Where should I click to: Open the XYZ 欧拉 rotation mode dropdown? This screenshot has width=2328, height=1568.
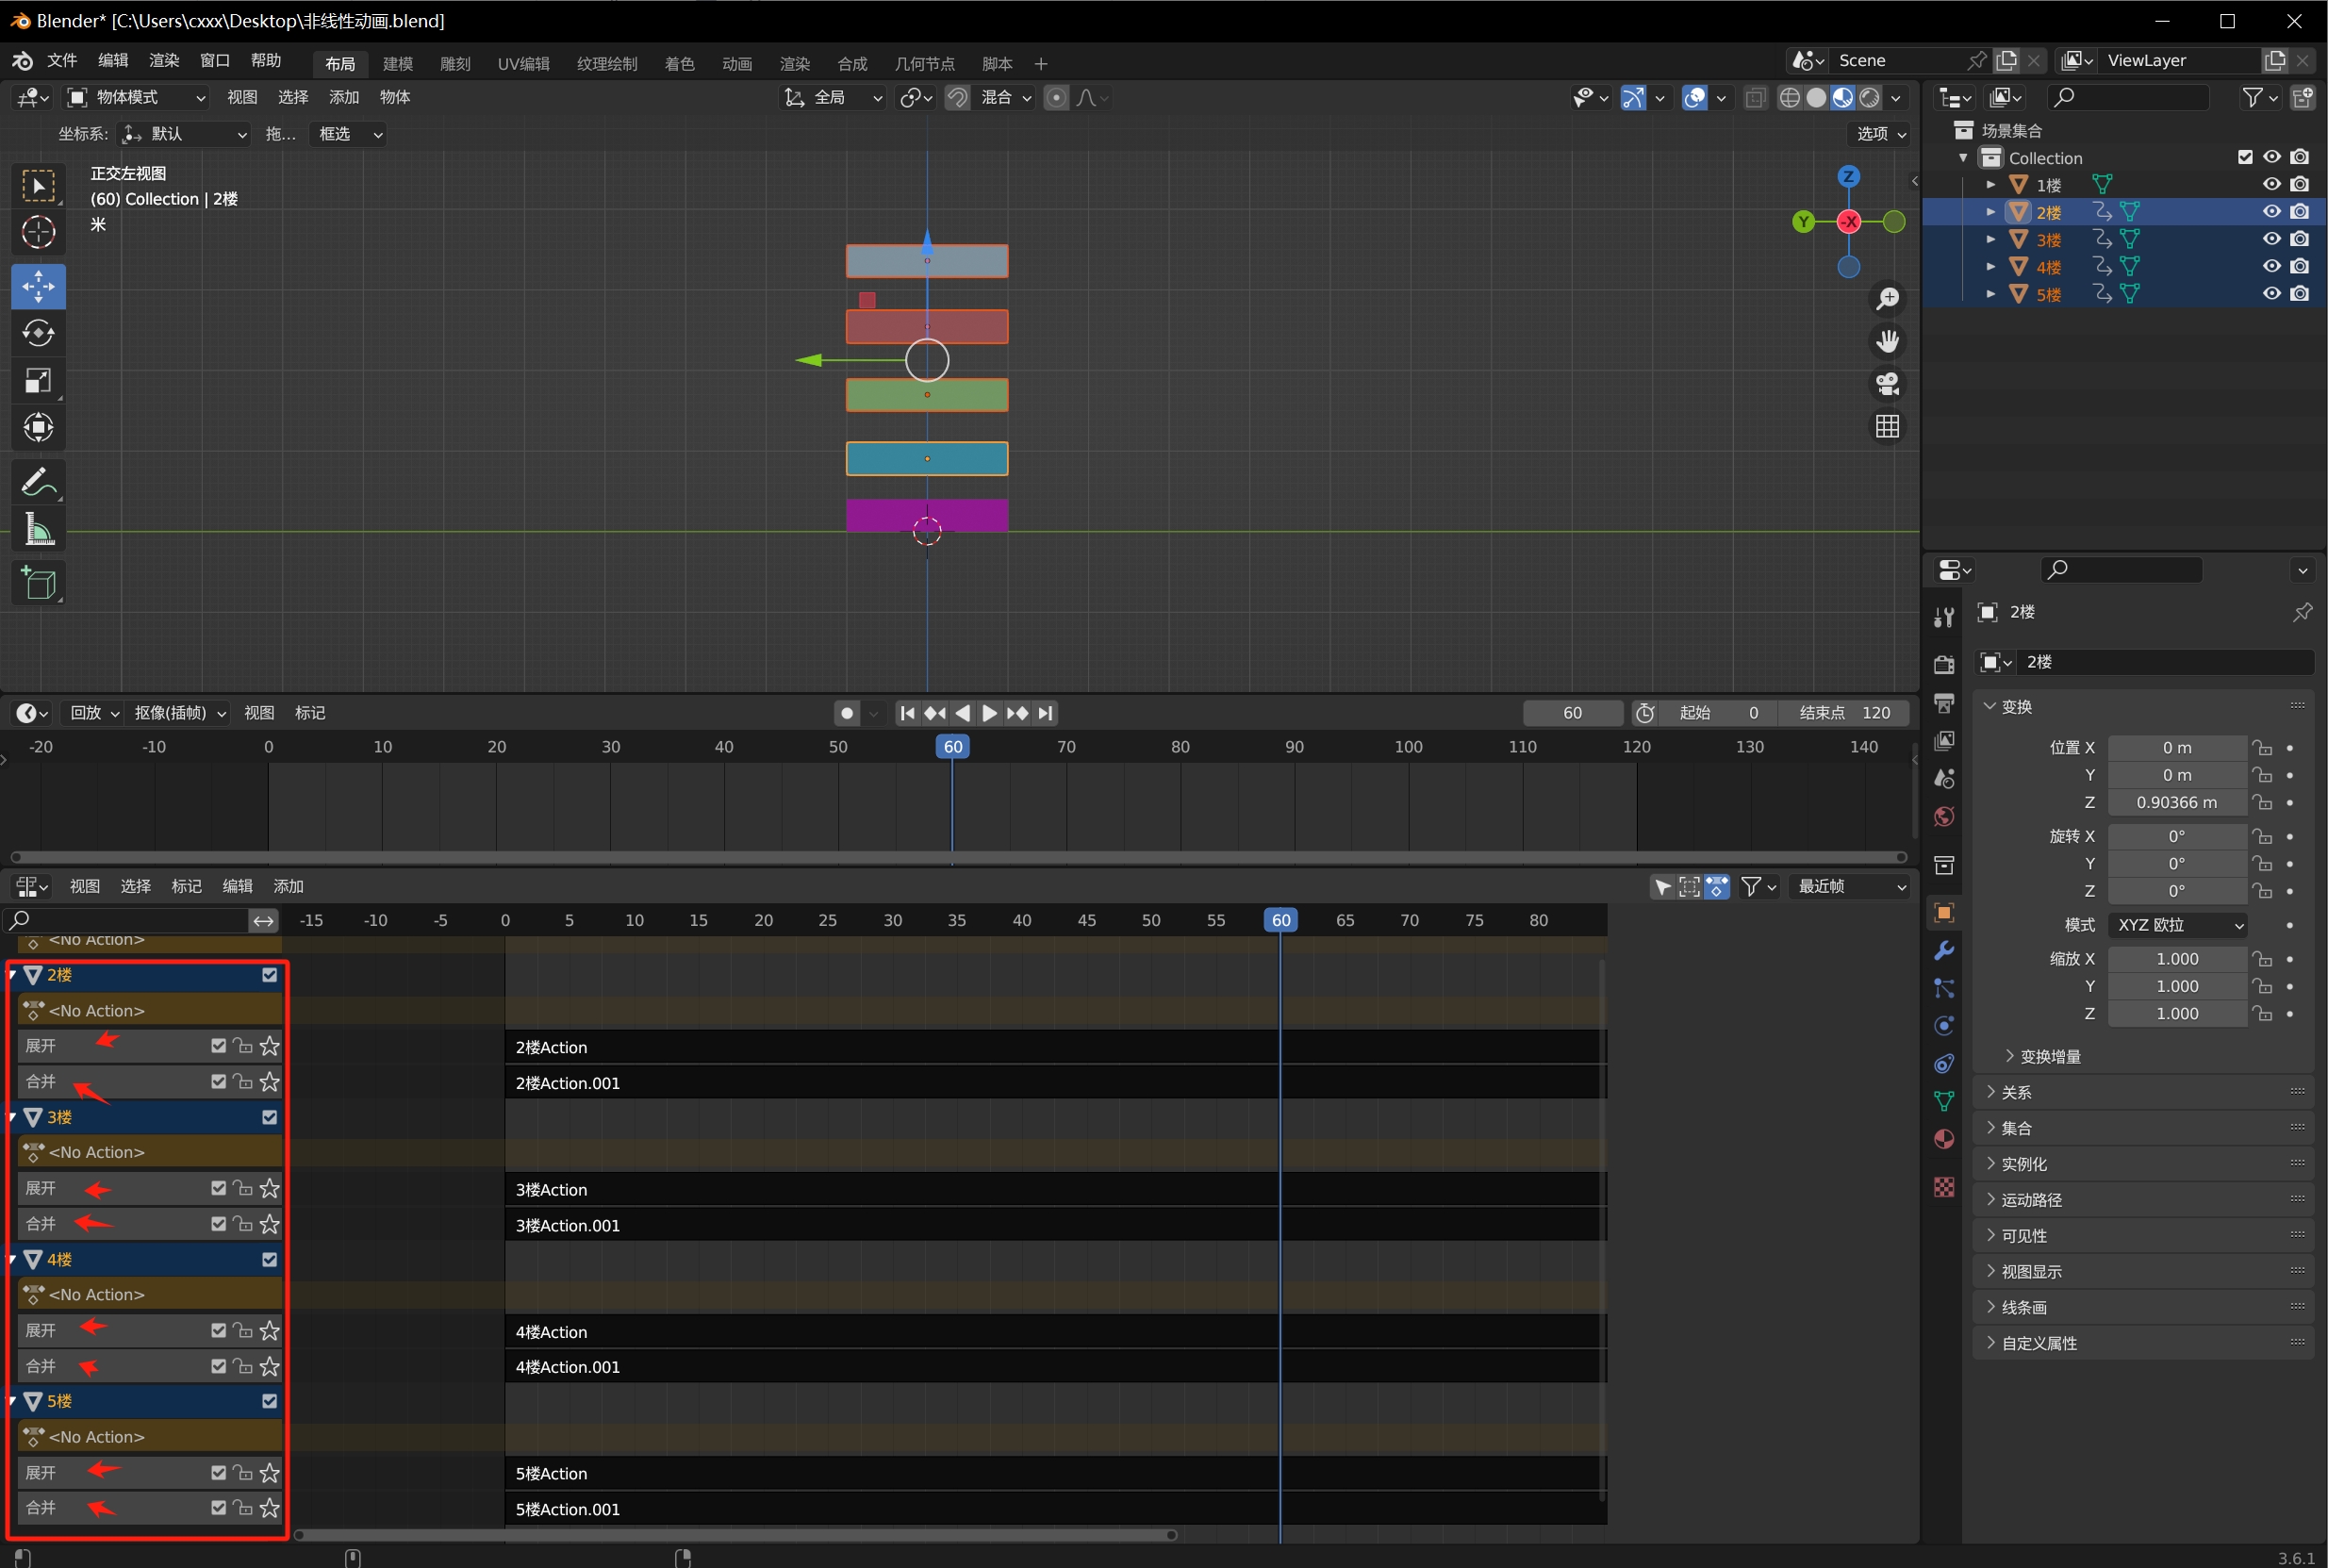[x=2178, y=925]
